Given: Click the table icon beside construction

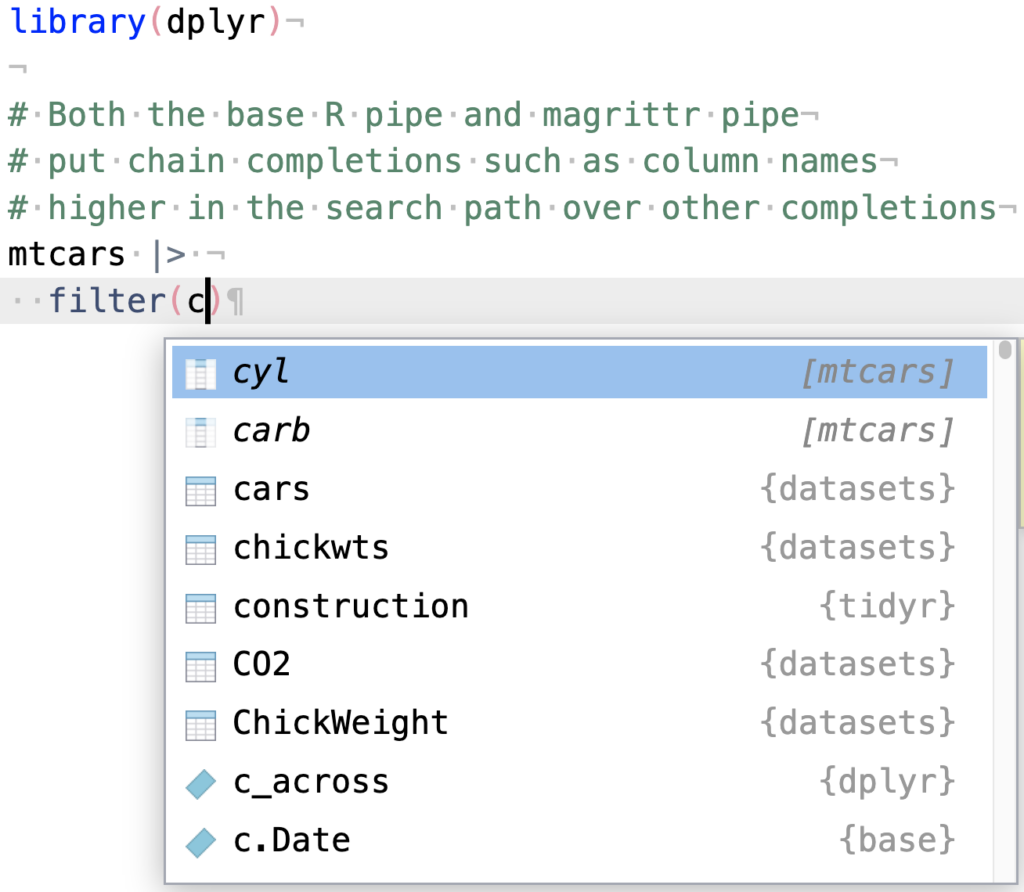Looking at the screenshot, I should tap(200, 606).
